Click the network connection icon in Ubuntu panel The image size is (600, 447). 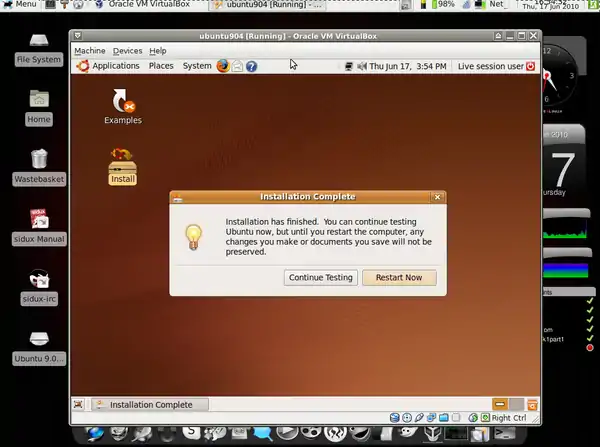[348, 66]
